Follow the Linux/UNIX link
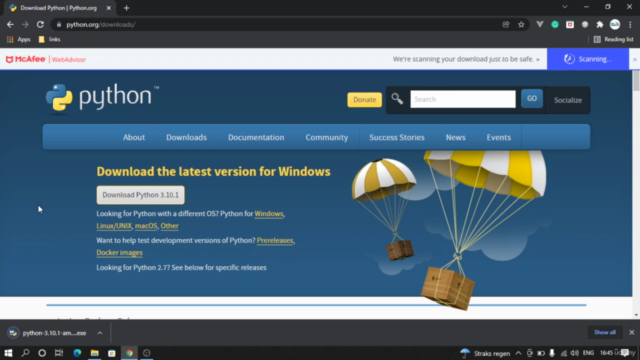640x360 pixels. (114, 226)
